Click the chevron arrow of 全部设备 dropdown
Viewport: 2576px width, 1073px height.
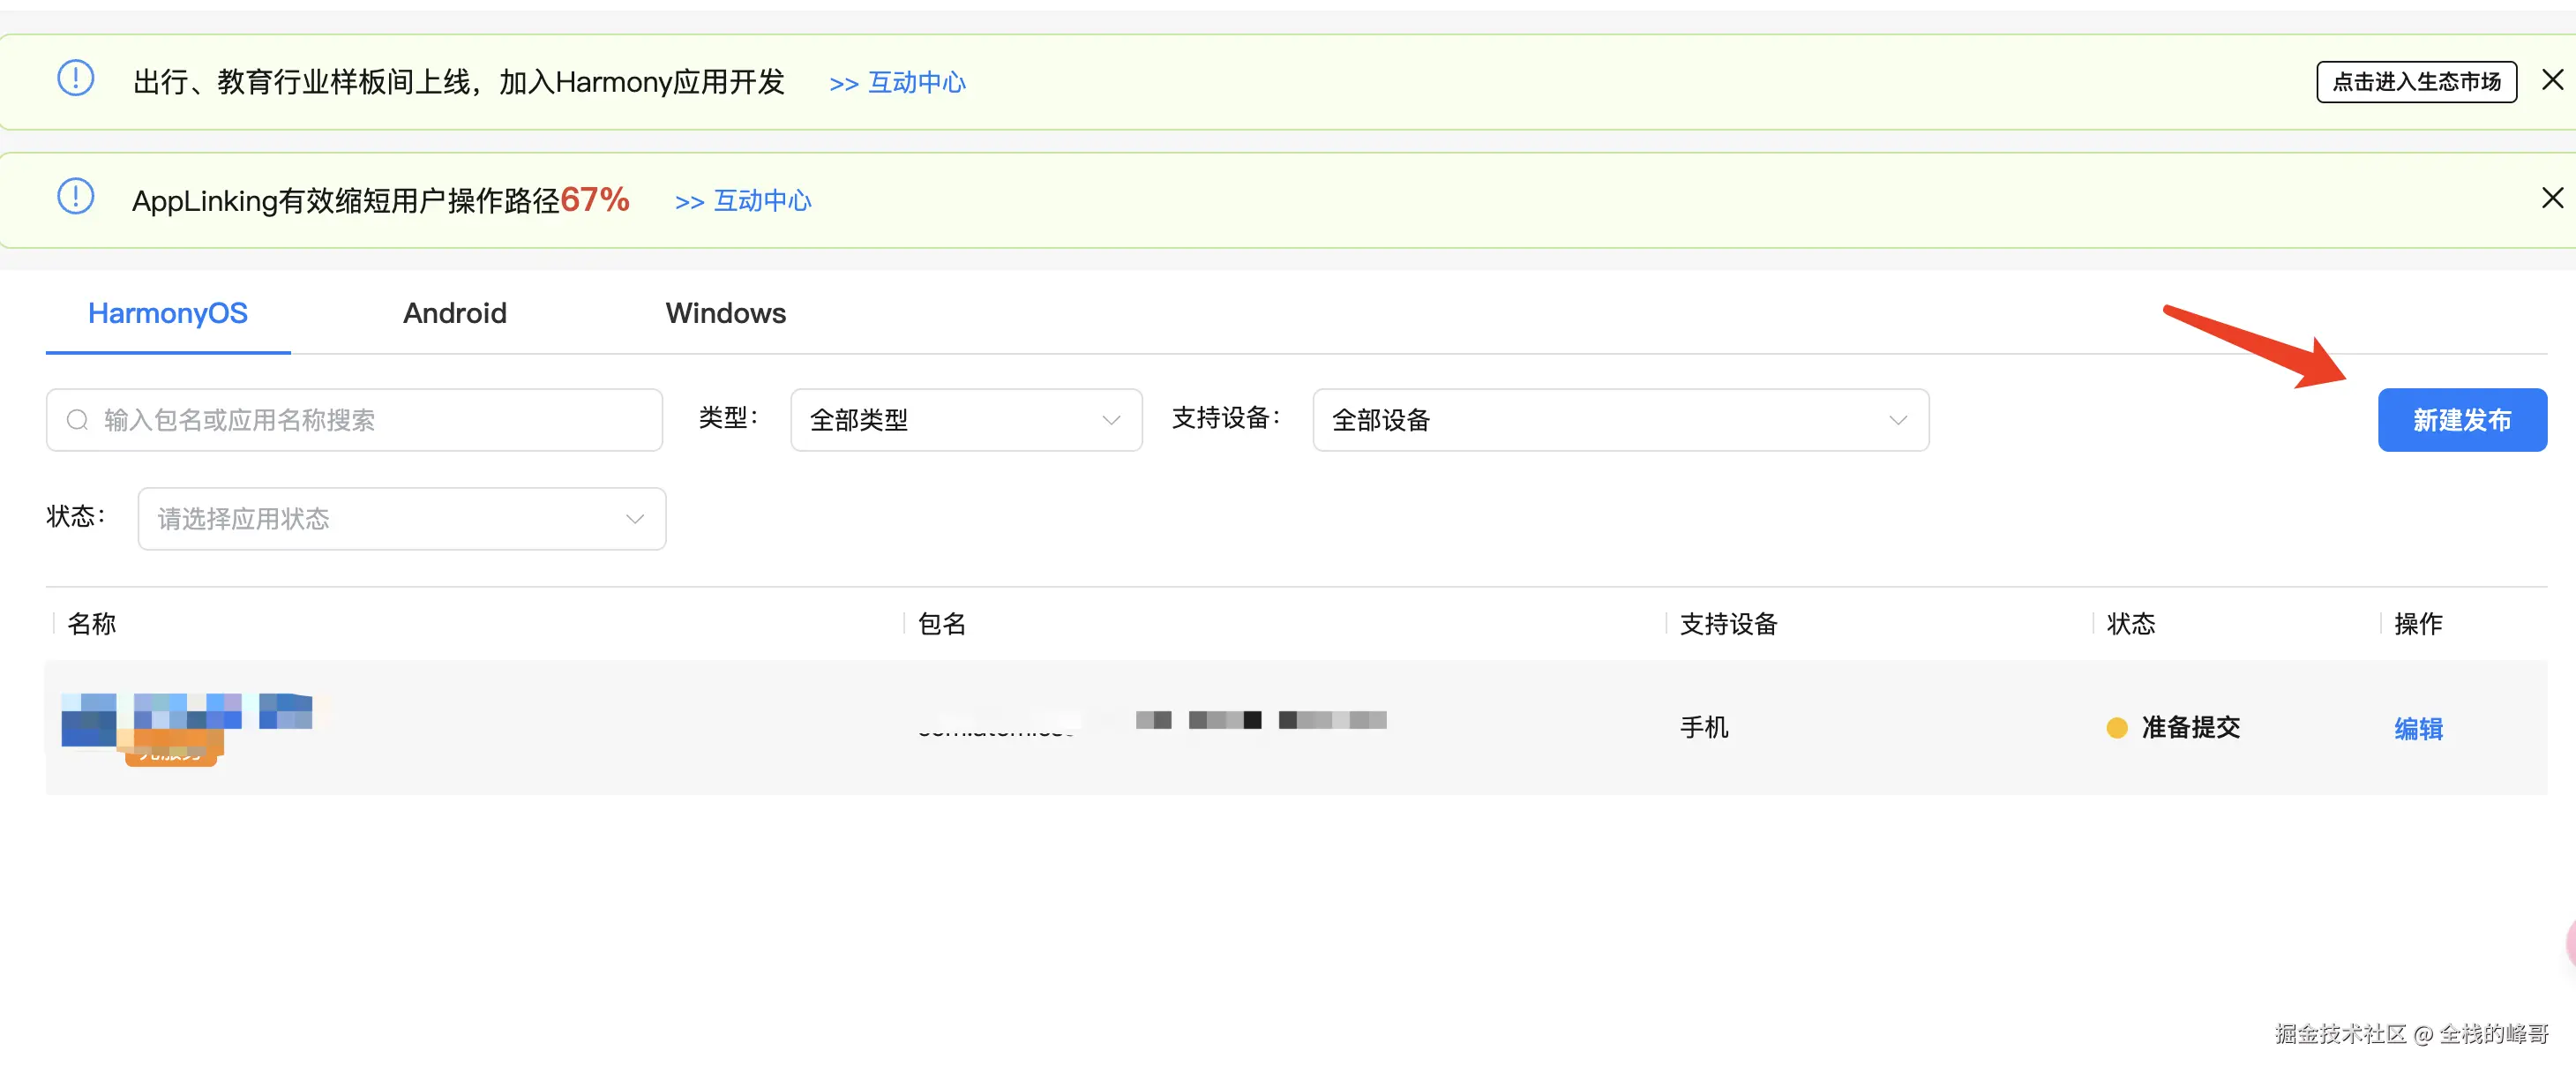point(1897,420)
